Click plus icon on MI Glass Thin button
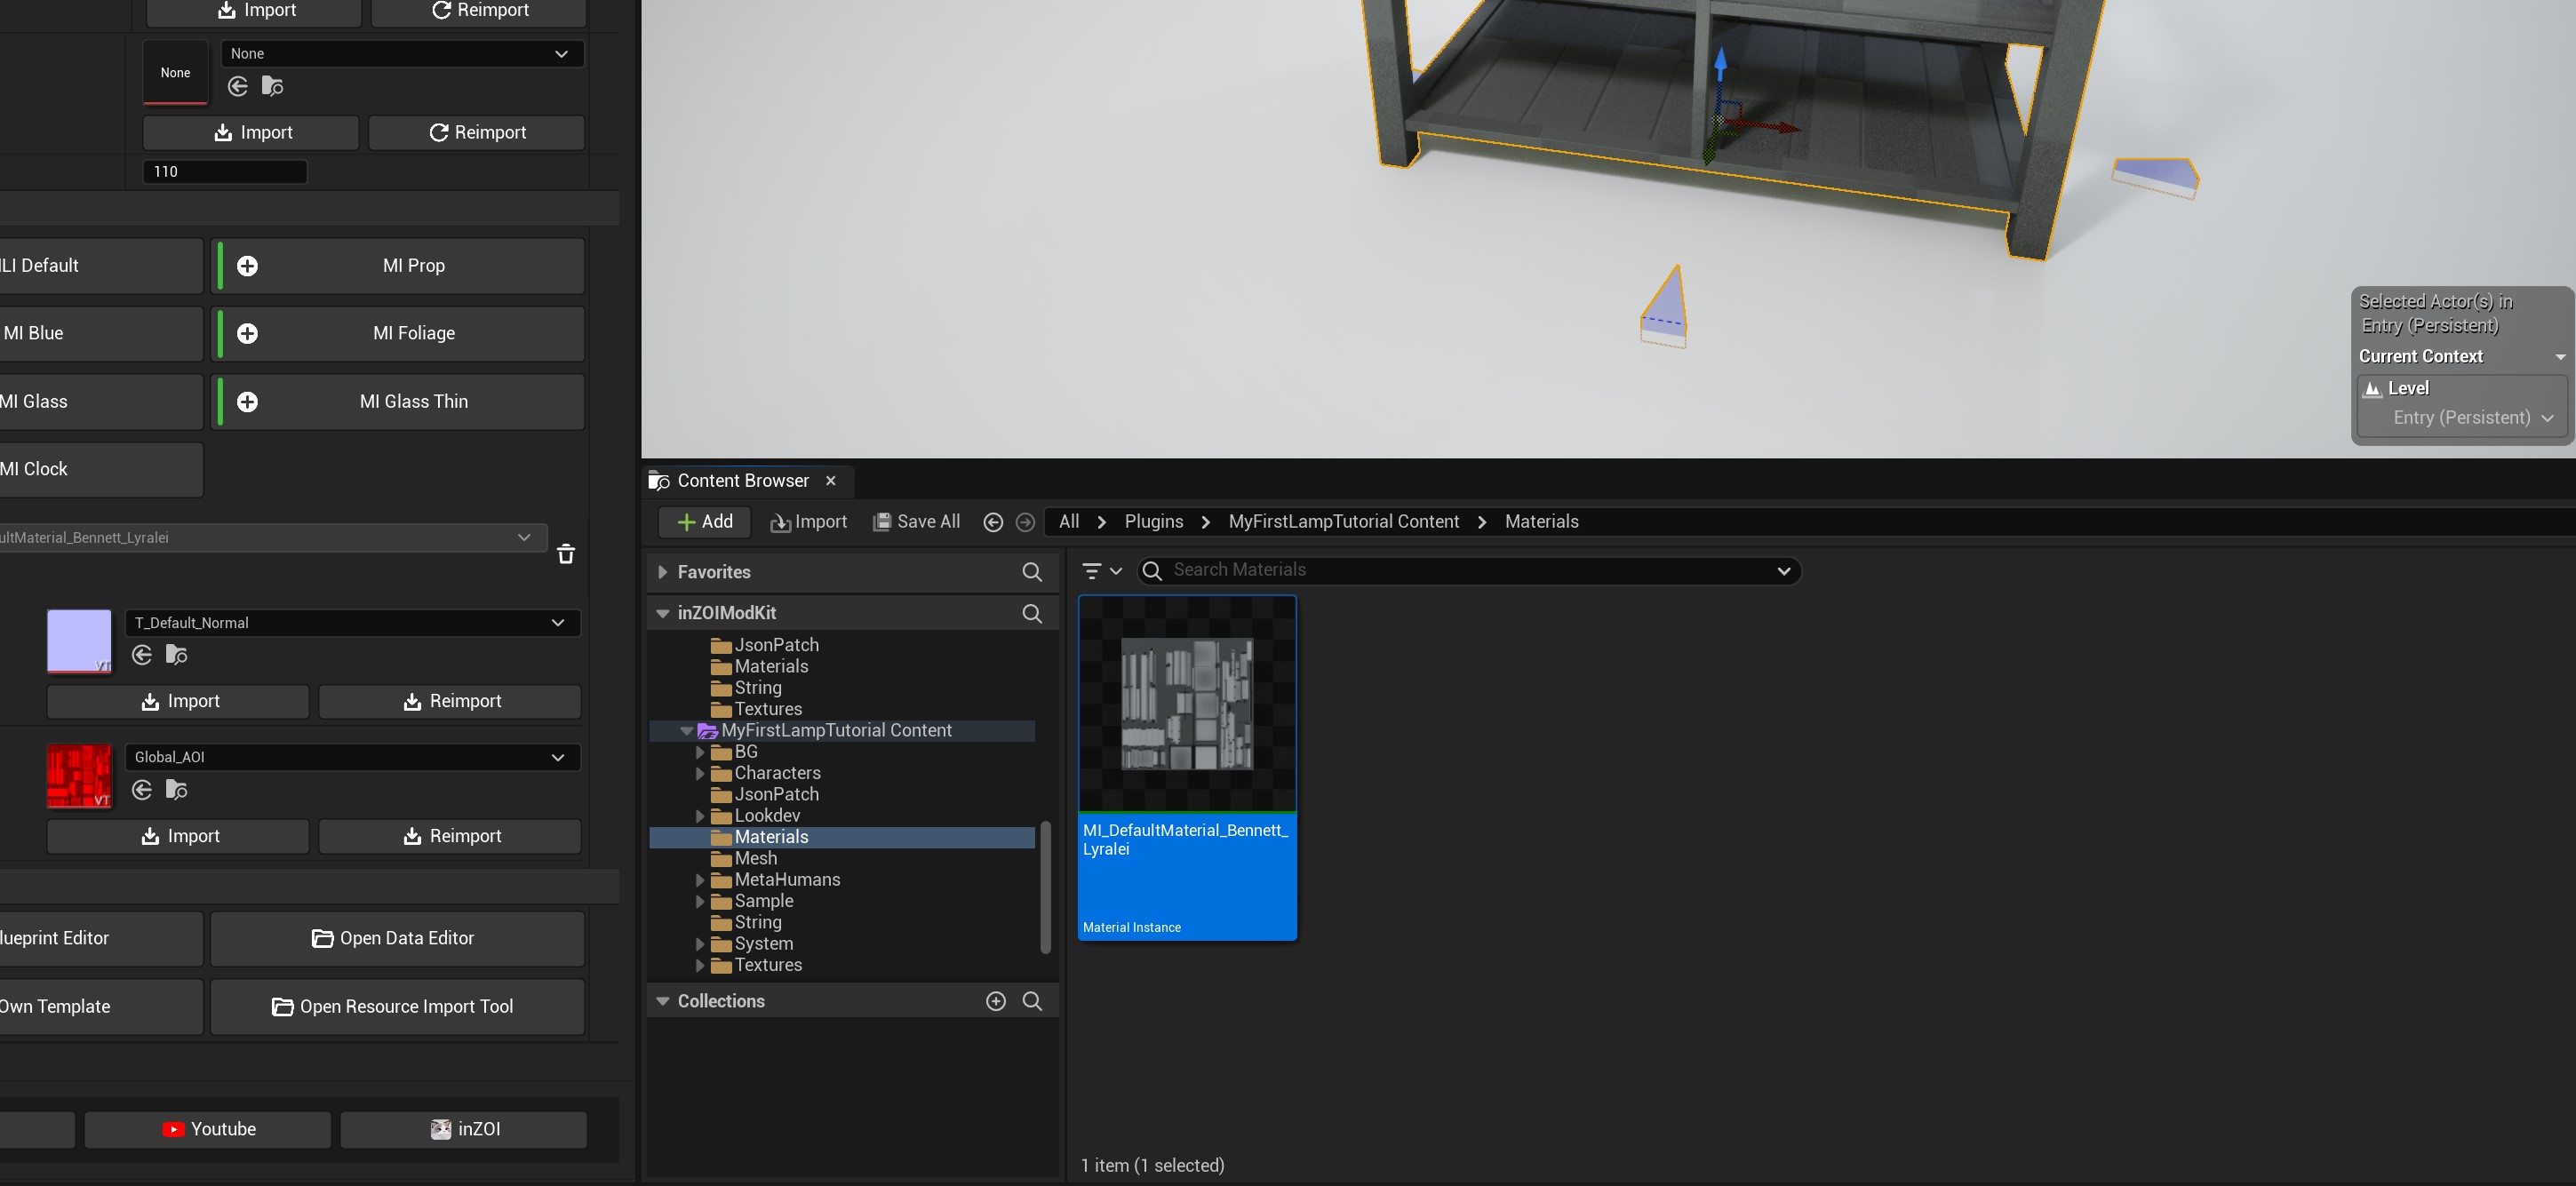The height and width of the screenshot is (1186, 2576). click(x=247, y=402)
